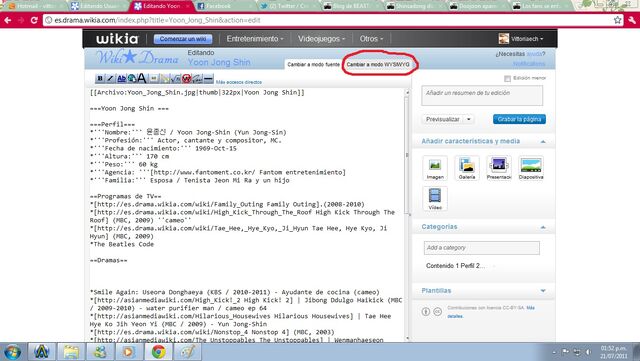Insert external link globe icon

click(x=132, y=78)
